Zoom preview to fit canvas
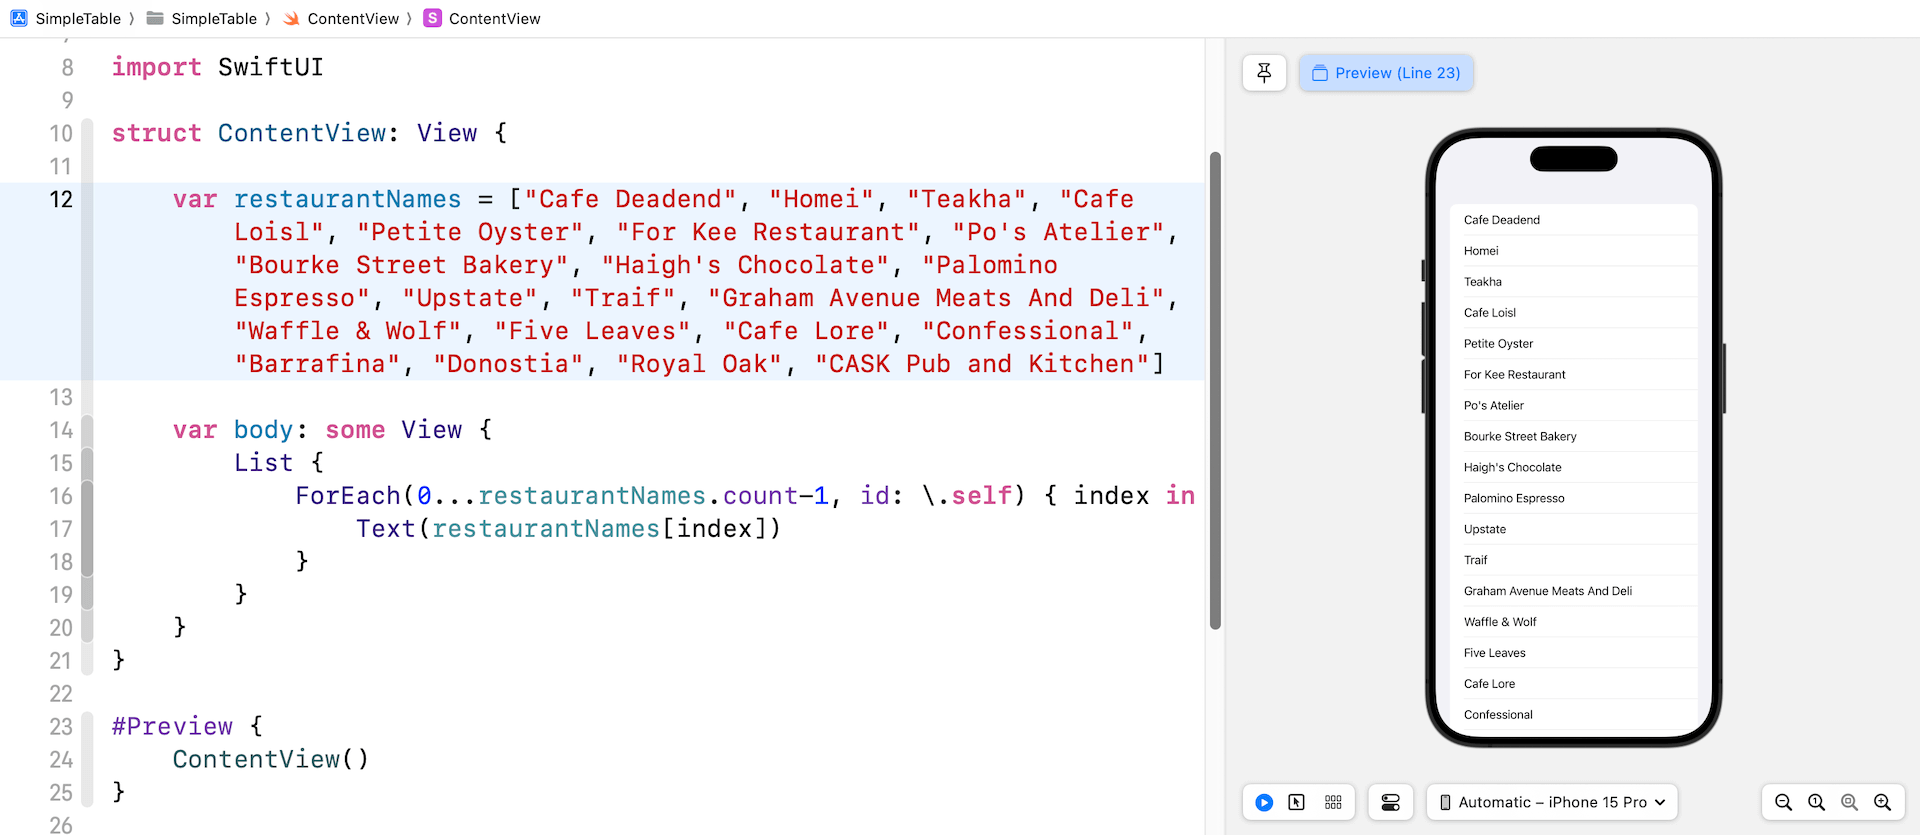The image size is (1920, 835). [1849, 802]
